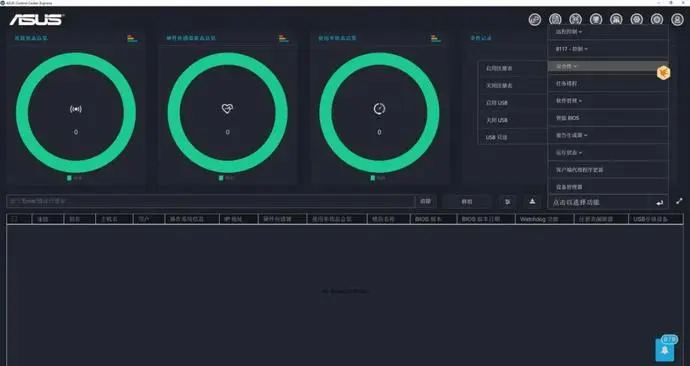
Task: Click the legend label under the middle ring chart
Action: [x=227, y=178]
